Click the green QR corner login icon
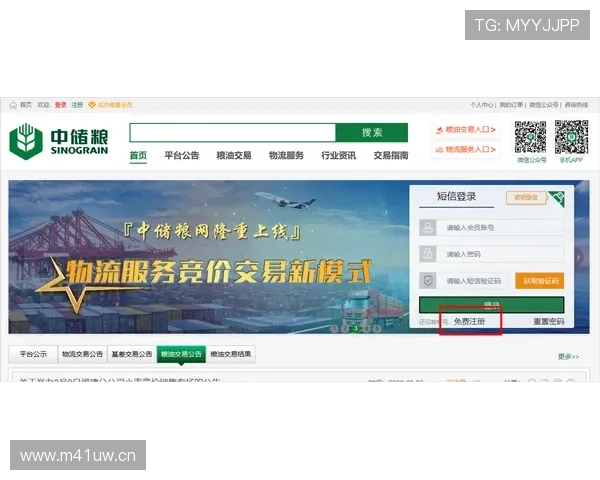Screen dimensions: 600x480 [x=557, y=198]
